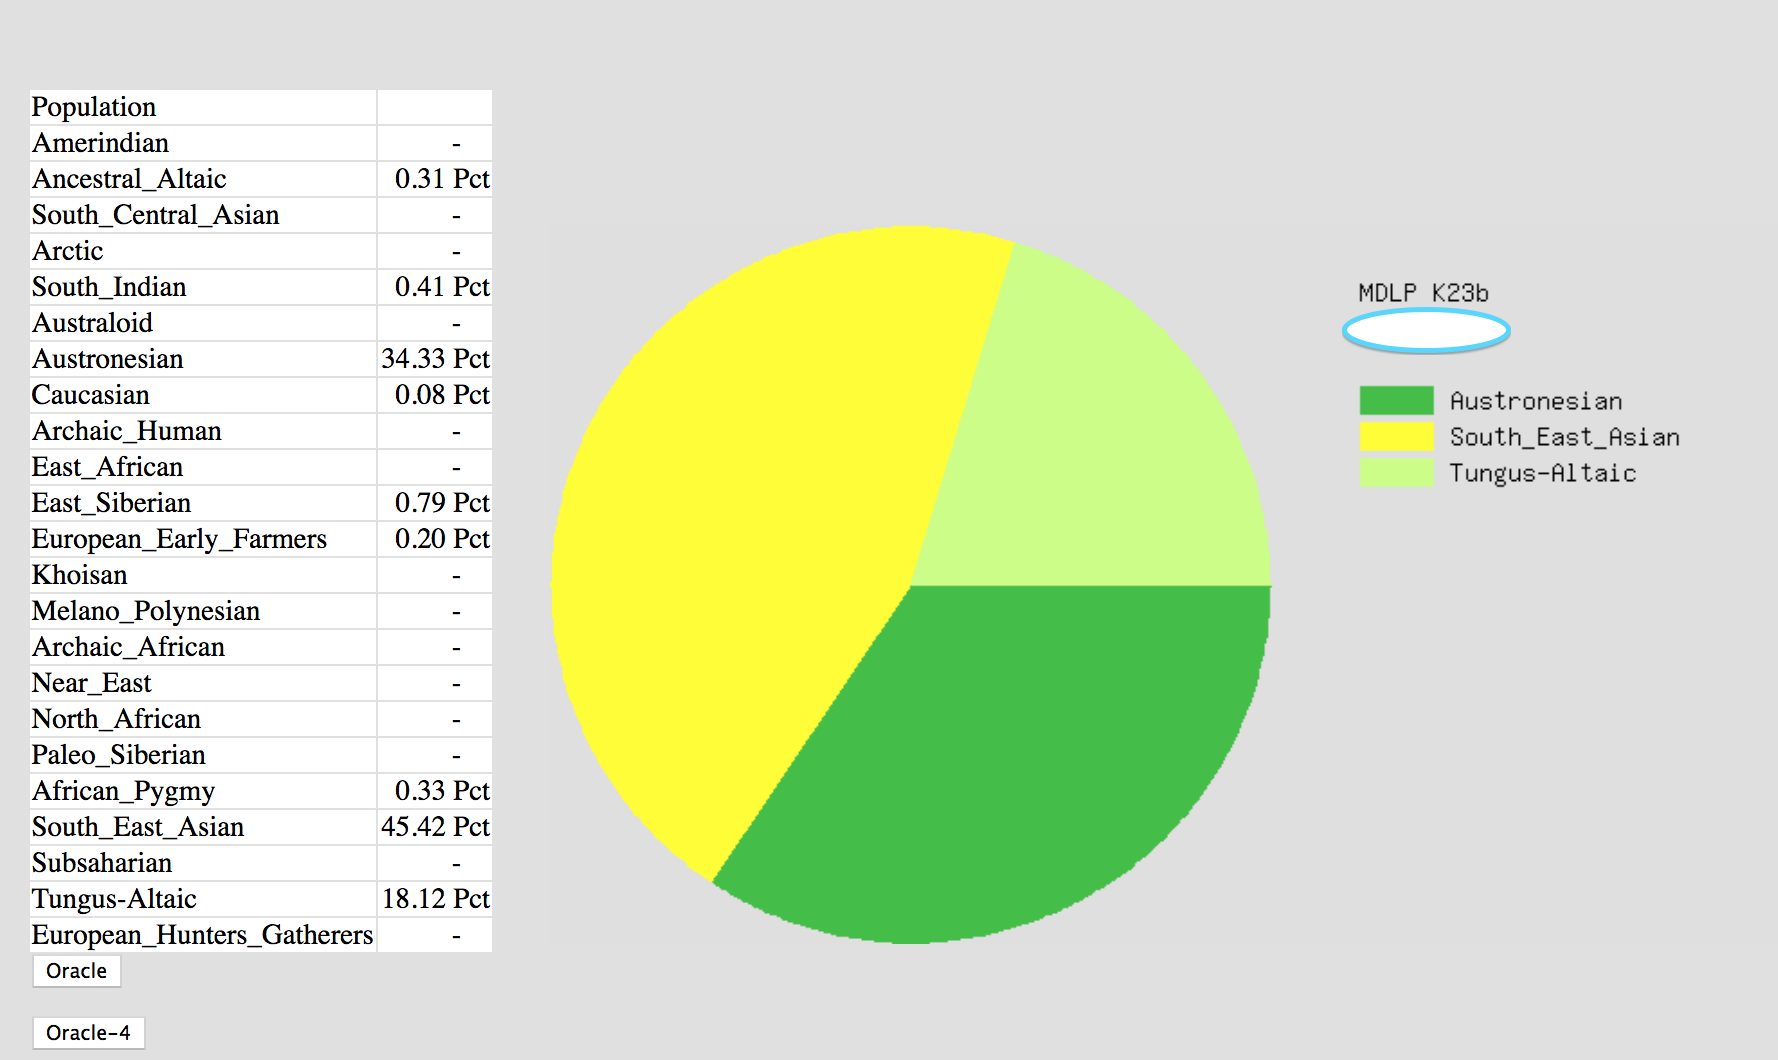Select the African_Pygmy row label

123,791
